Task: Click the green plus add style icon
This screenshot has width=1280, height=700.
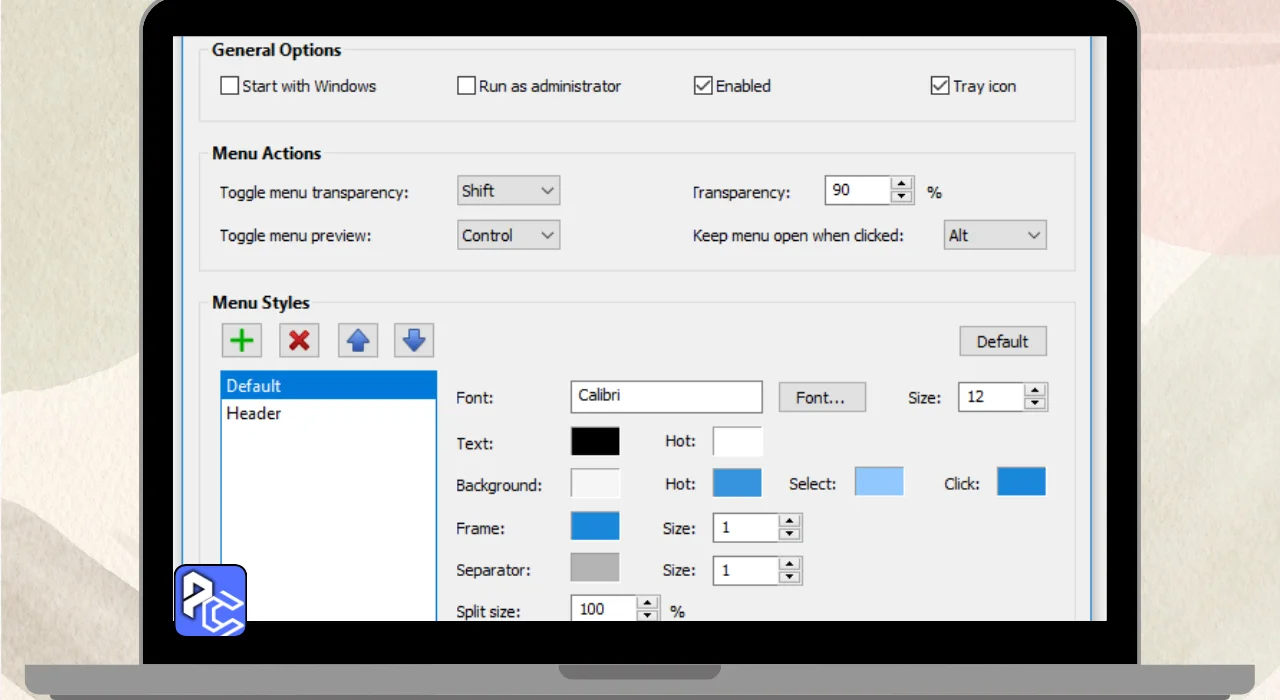Action: [x=241, y=341]
